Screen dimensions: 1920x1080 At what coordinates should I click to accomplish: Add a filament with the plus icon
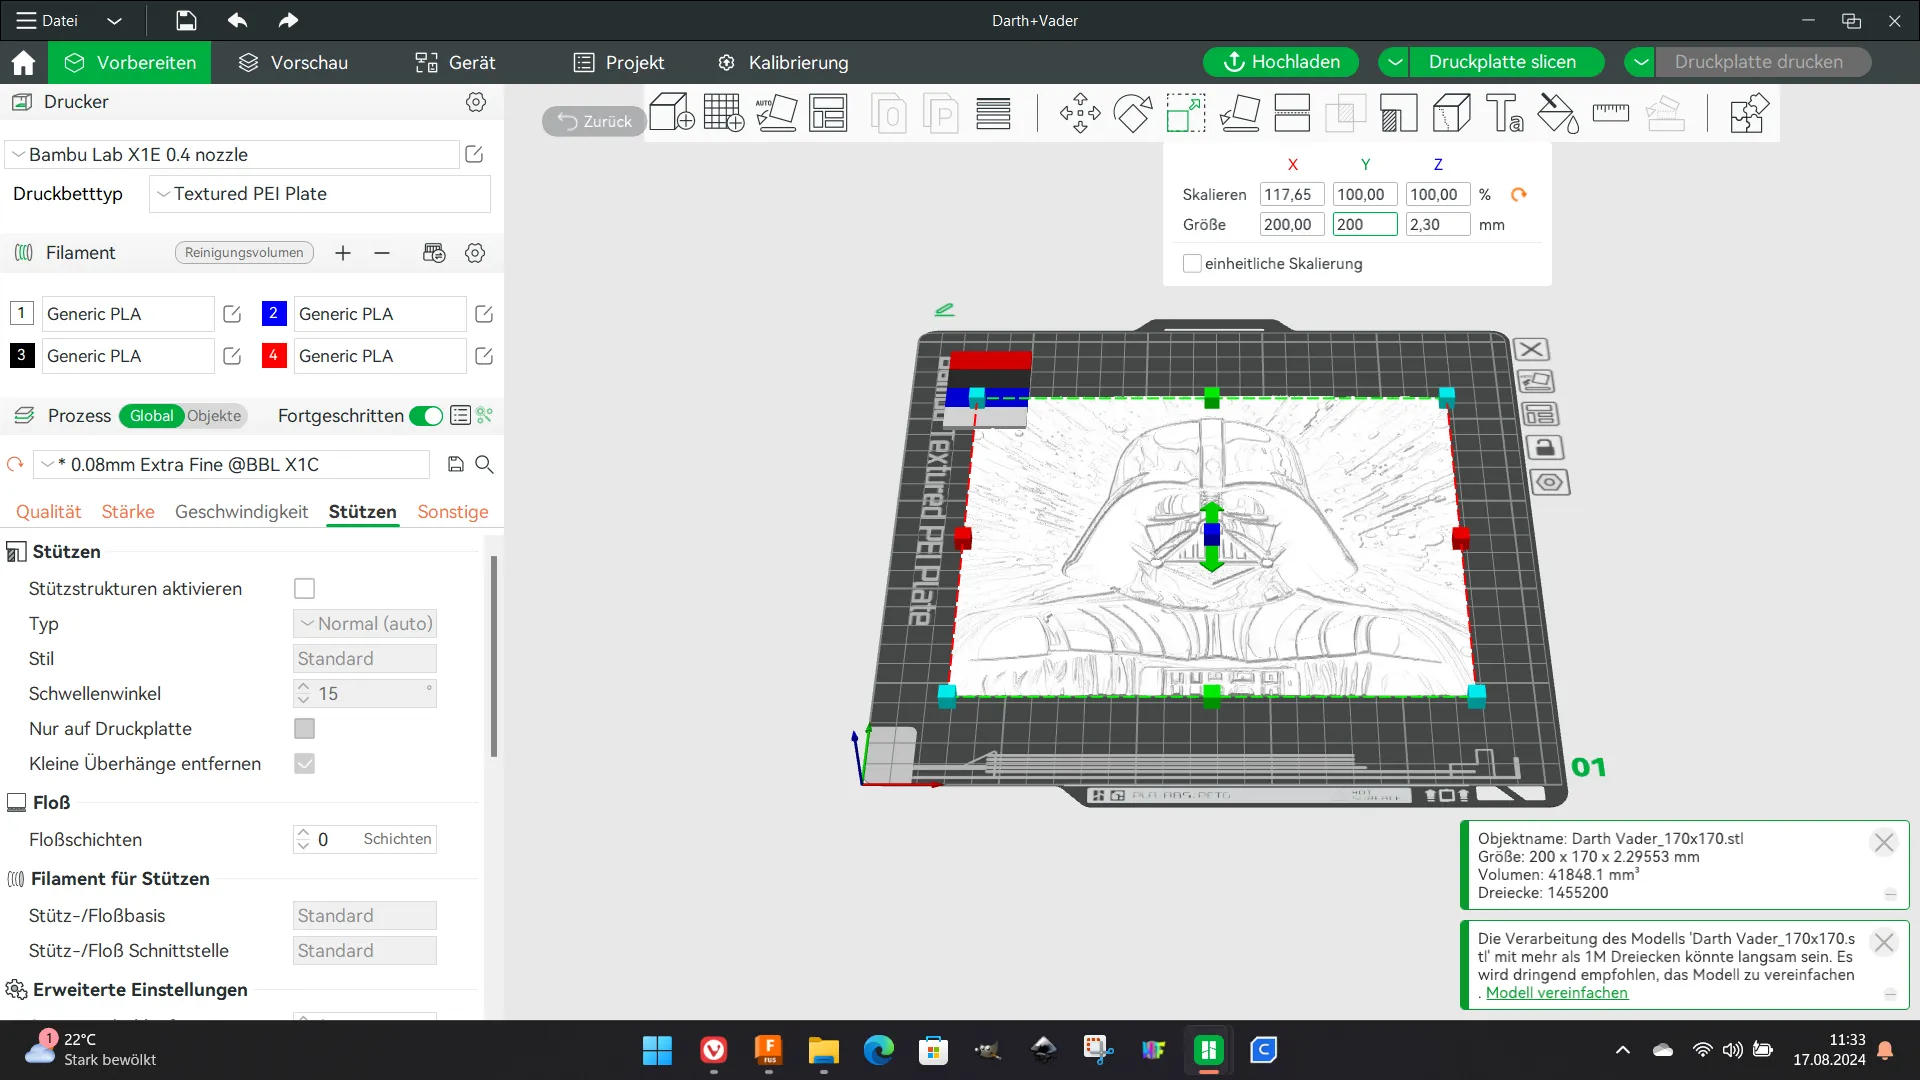(x=343, y=253)
